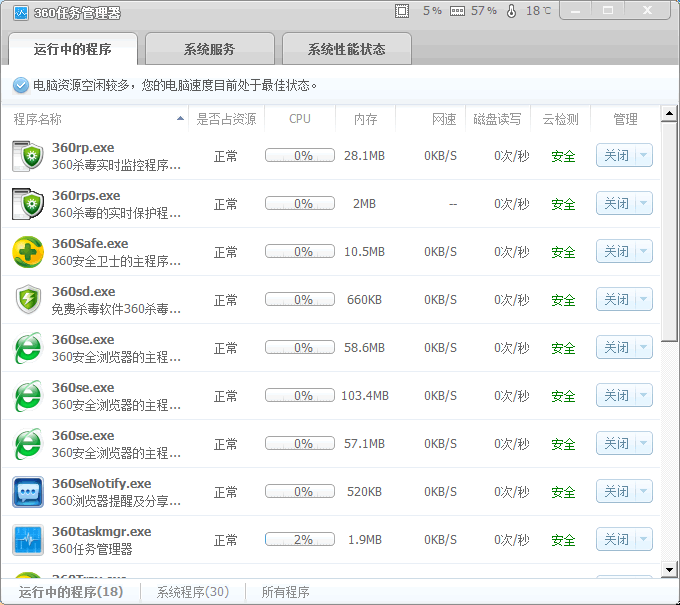The height and width of the screenshot is (605, 680).
Task: Expand the dropdown arrow beside 360rp.exe 关闭 button
Action: [643, 156]
